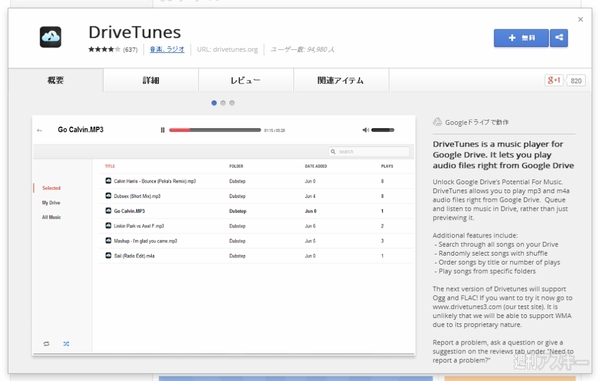Add the app with the blue 無料 button
The height and width of the screenshot is (381, 600).
point(521,38)
